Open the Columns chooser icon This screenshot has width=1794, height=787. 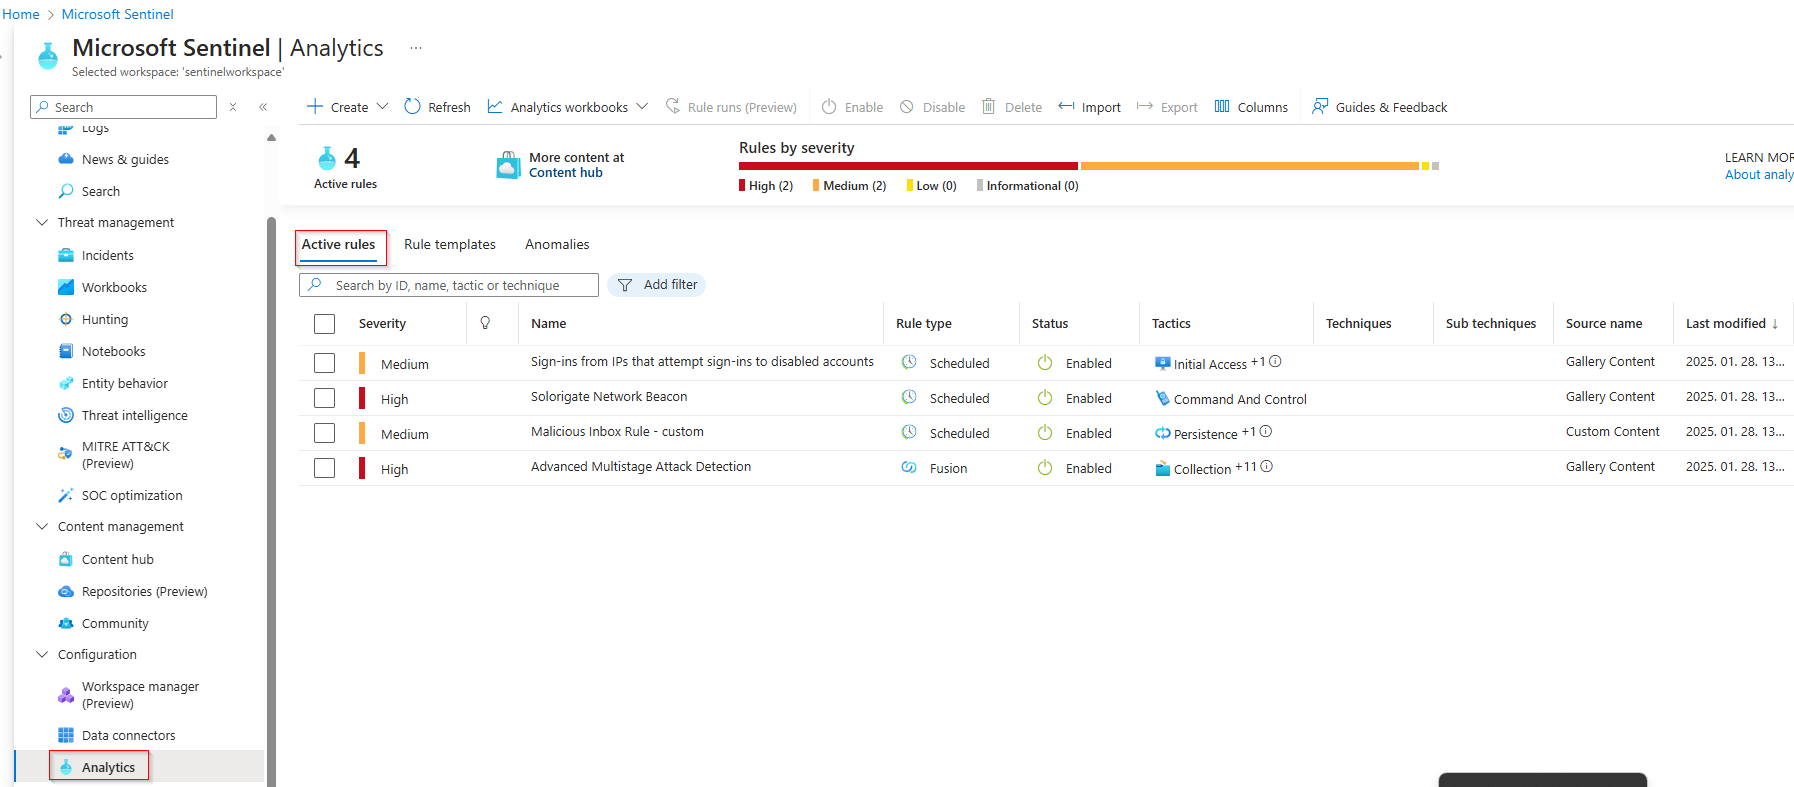tap(1222, 107)
